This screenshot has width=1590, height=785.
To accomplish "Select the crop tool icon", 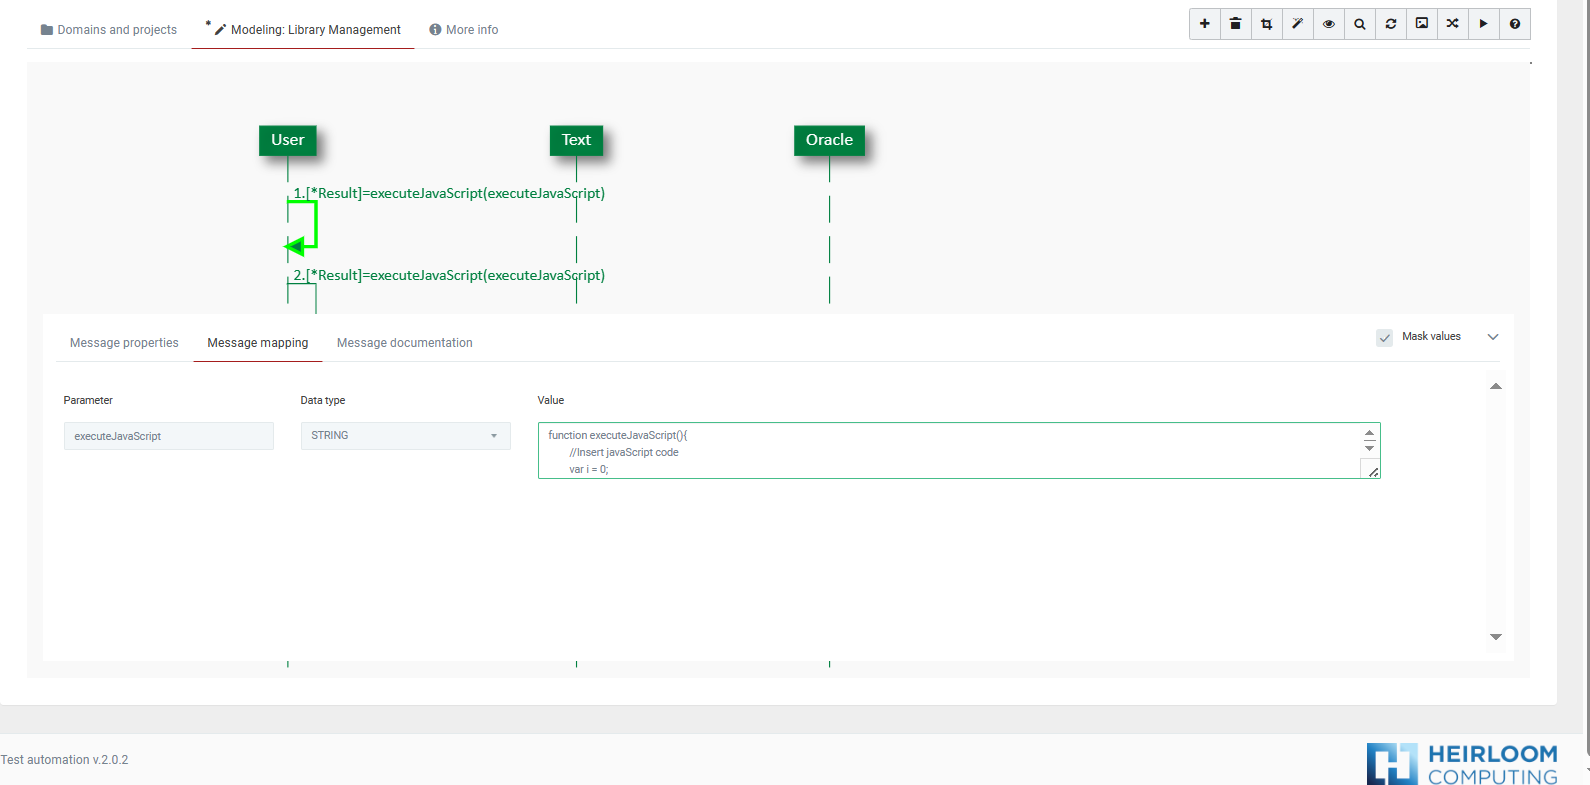I will click(1267, 24).
